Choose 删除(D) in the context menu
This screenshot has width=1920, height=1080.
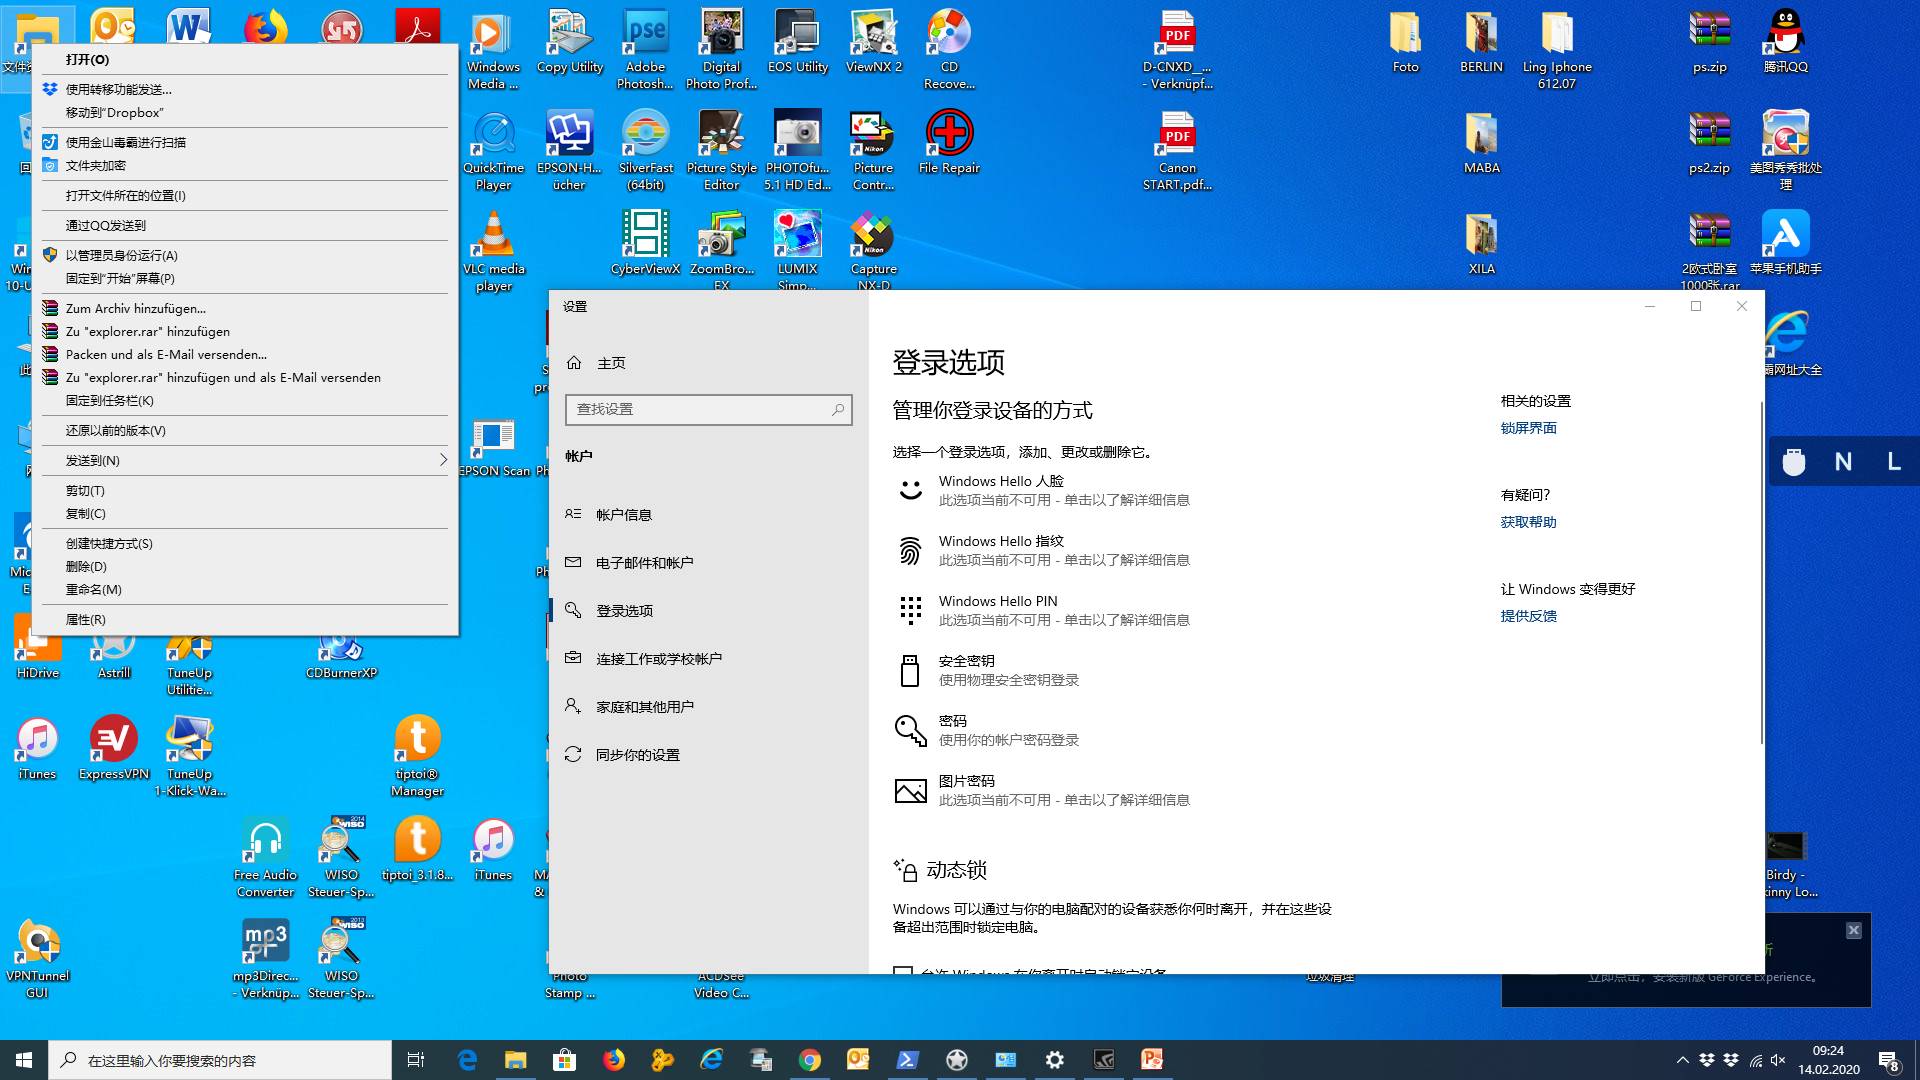pos(245,567)
